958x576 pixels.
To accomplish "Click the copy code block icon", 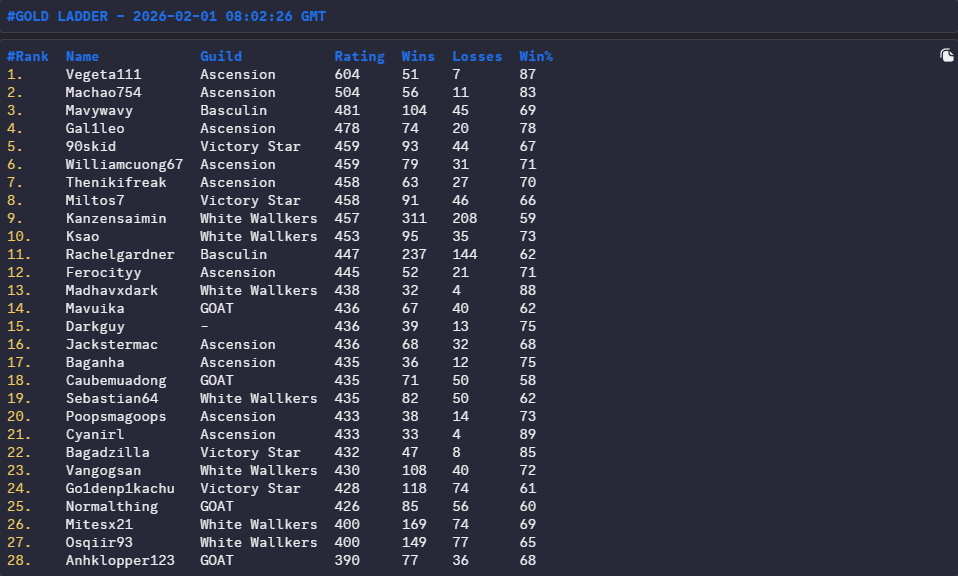I will click(x=946, y=56).
